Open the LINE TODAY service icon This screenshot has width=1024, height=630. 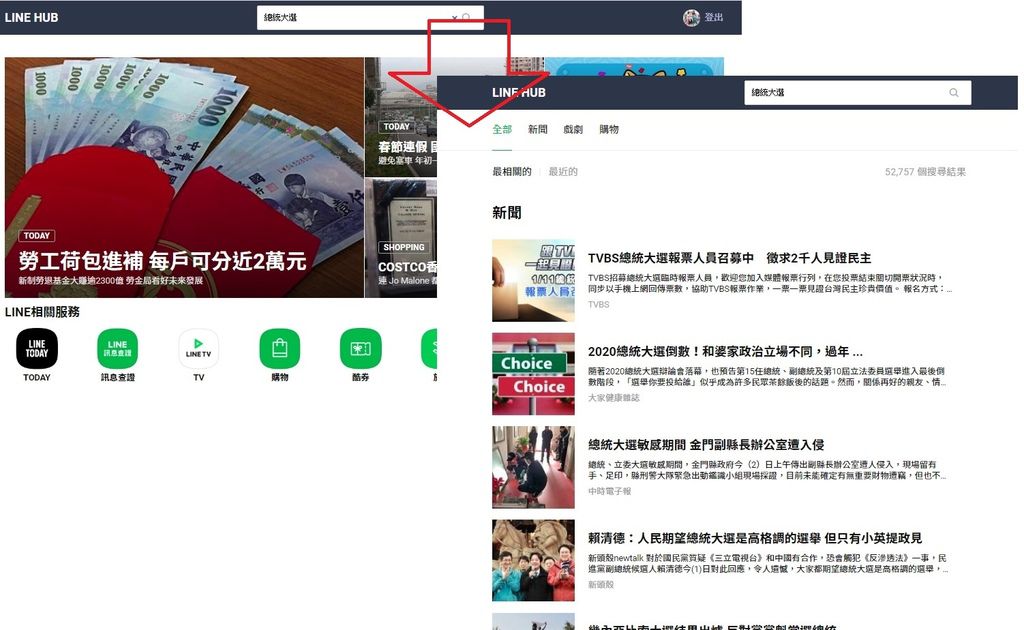pyautogui.click(x=37, y=348)
